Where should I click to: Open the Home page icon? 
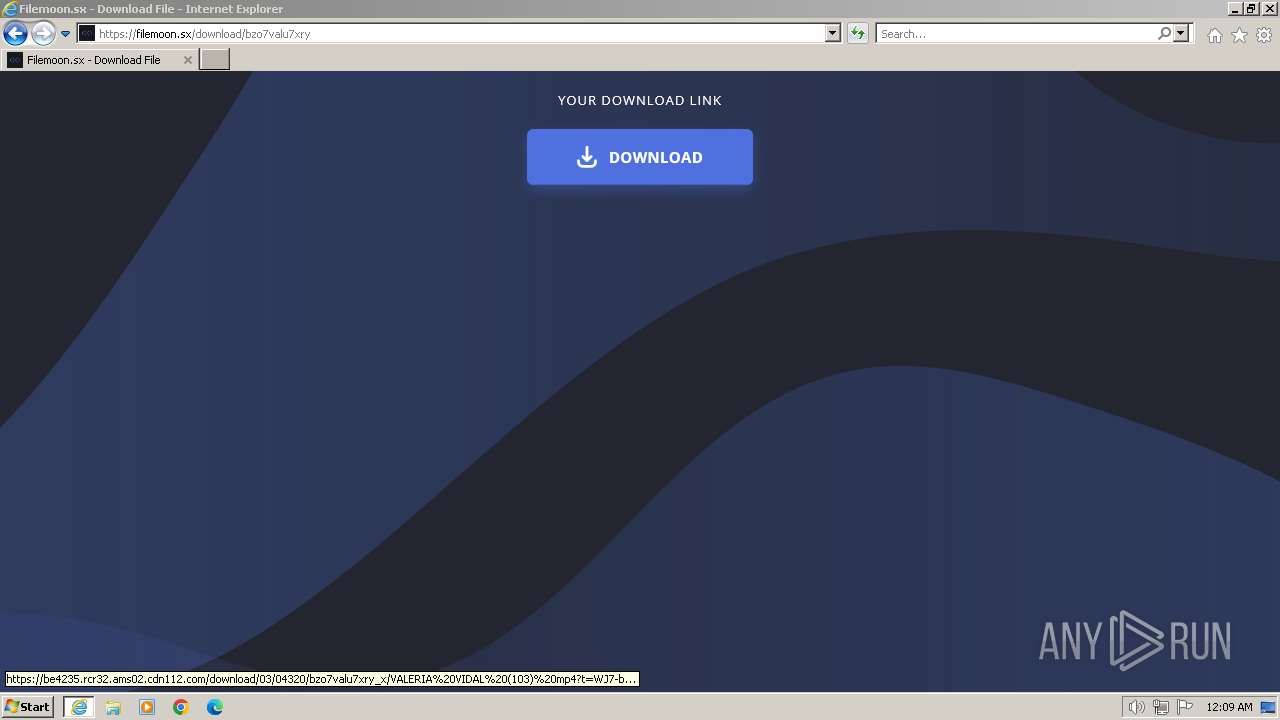point(1214,35)
